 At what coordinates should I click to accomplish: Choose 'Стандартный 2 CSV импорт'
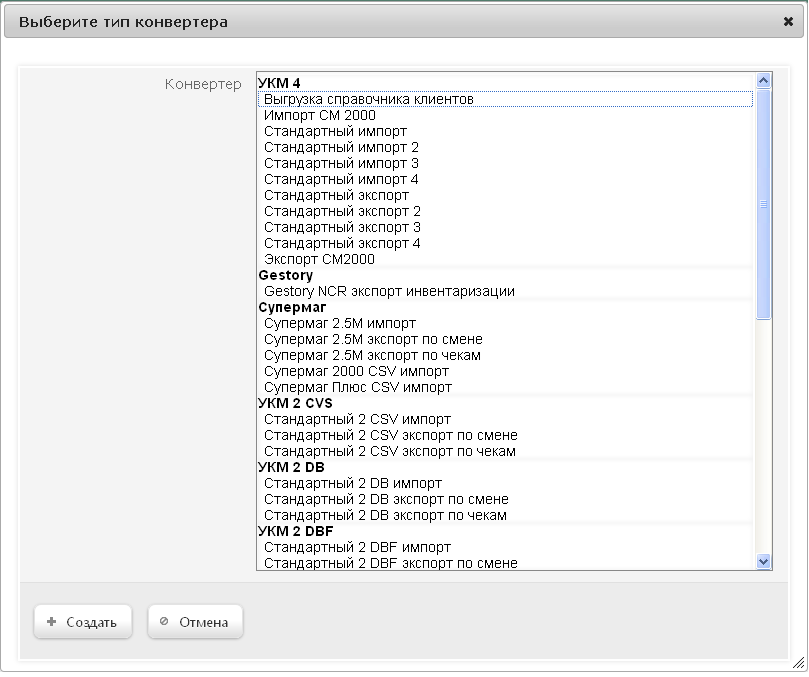point(505,419)
